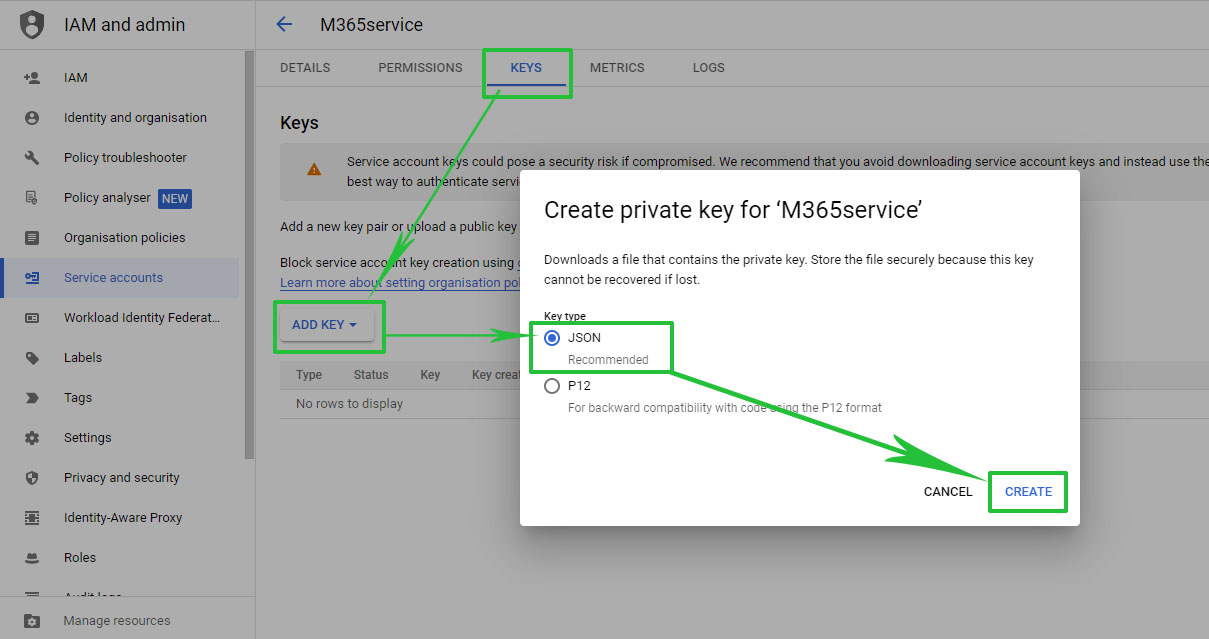Click the NEW badge beside Policy analyser
This screenshot has width=1209, height=639.
[175, 198]
